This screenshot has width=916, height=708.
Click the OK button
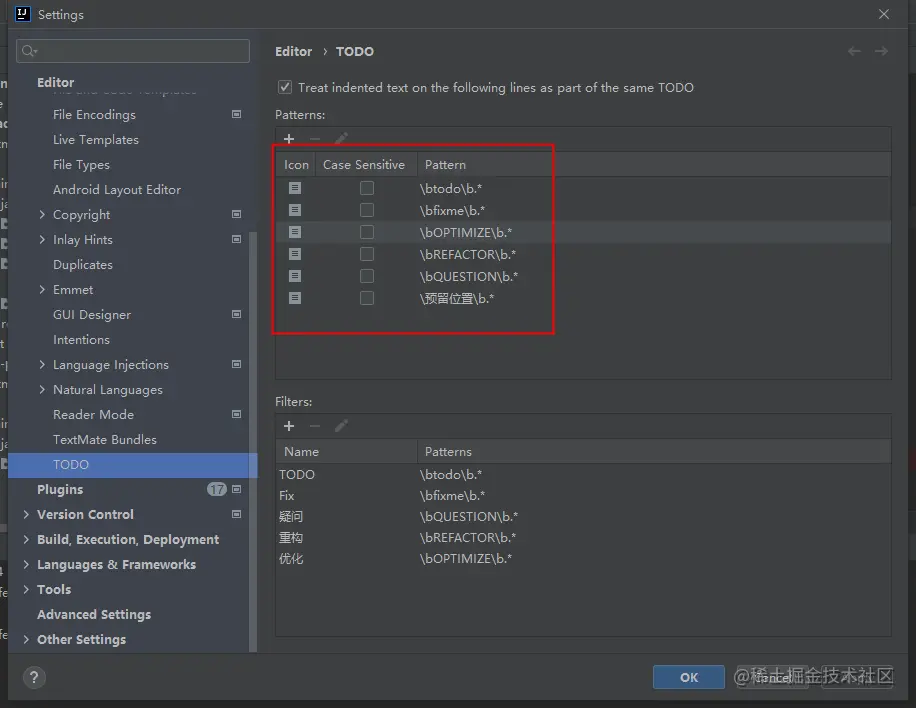[689, 677]
